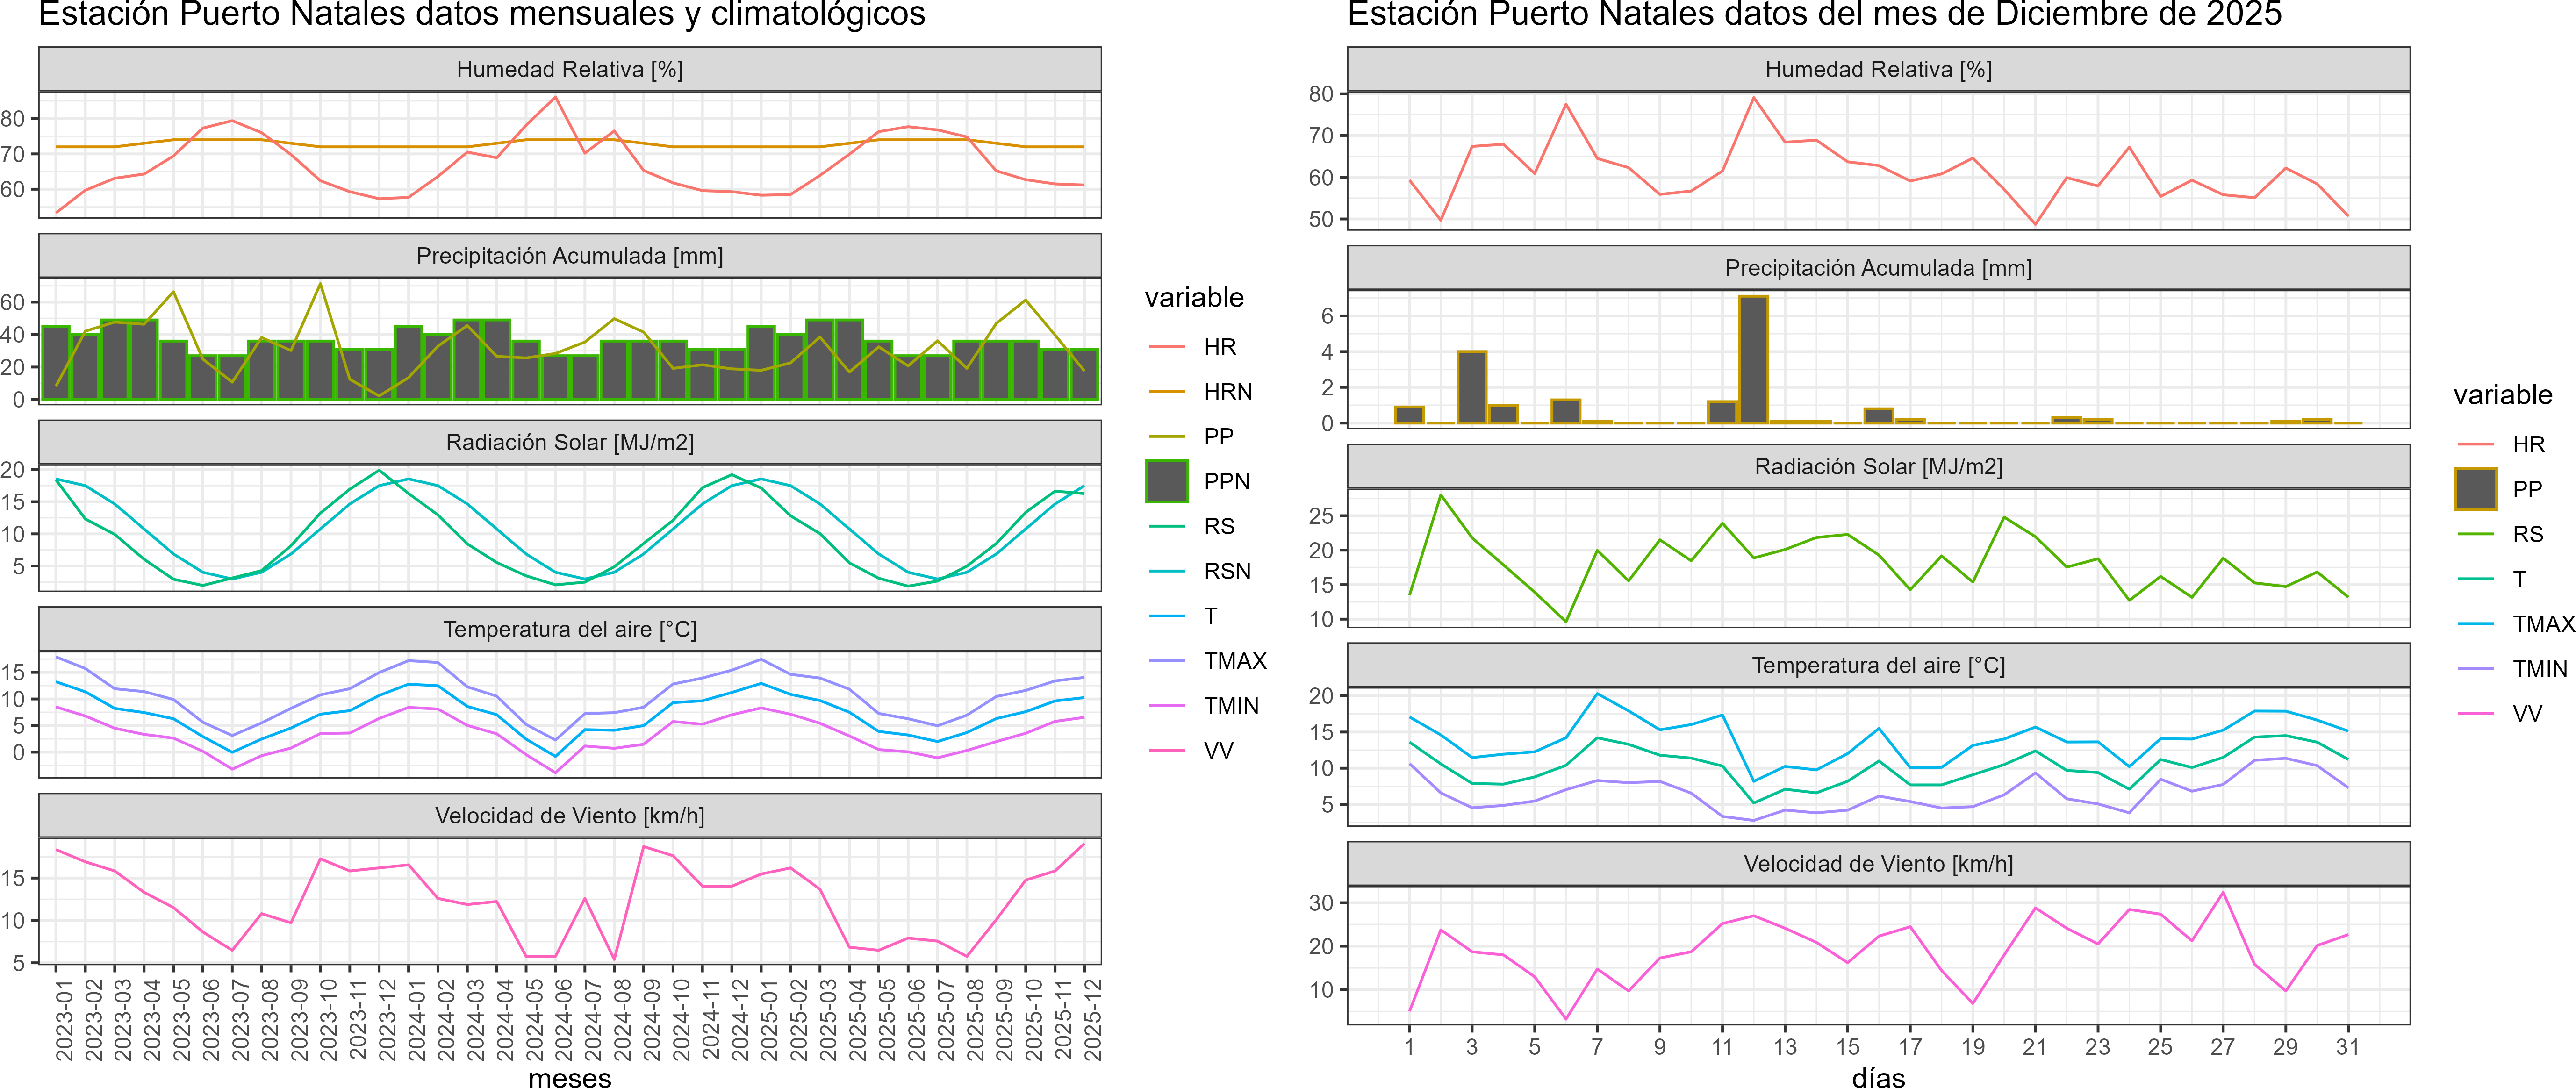The image size is (2576, 1088).
Task: Click the TMIN legend entry in right legend
Action: (2539, 669)
